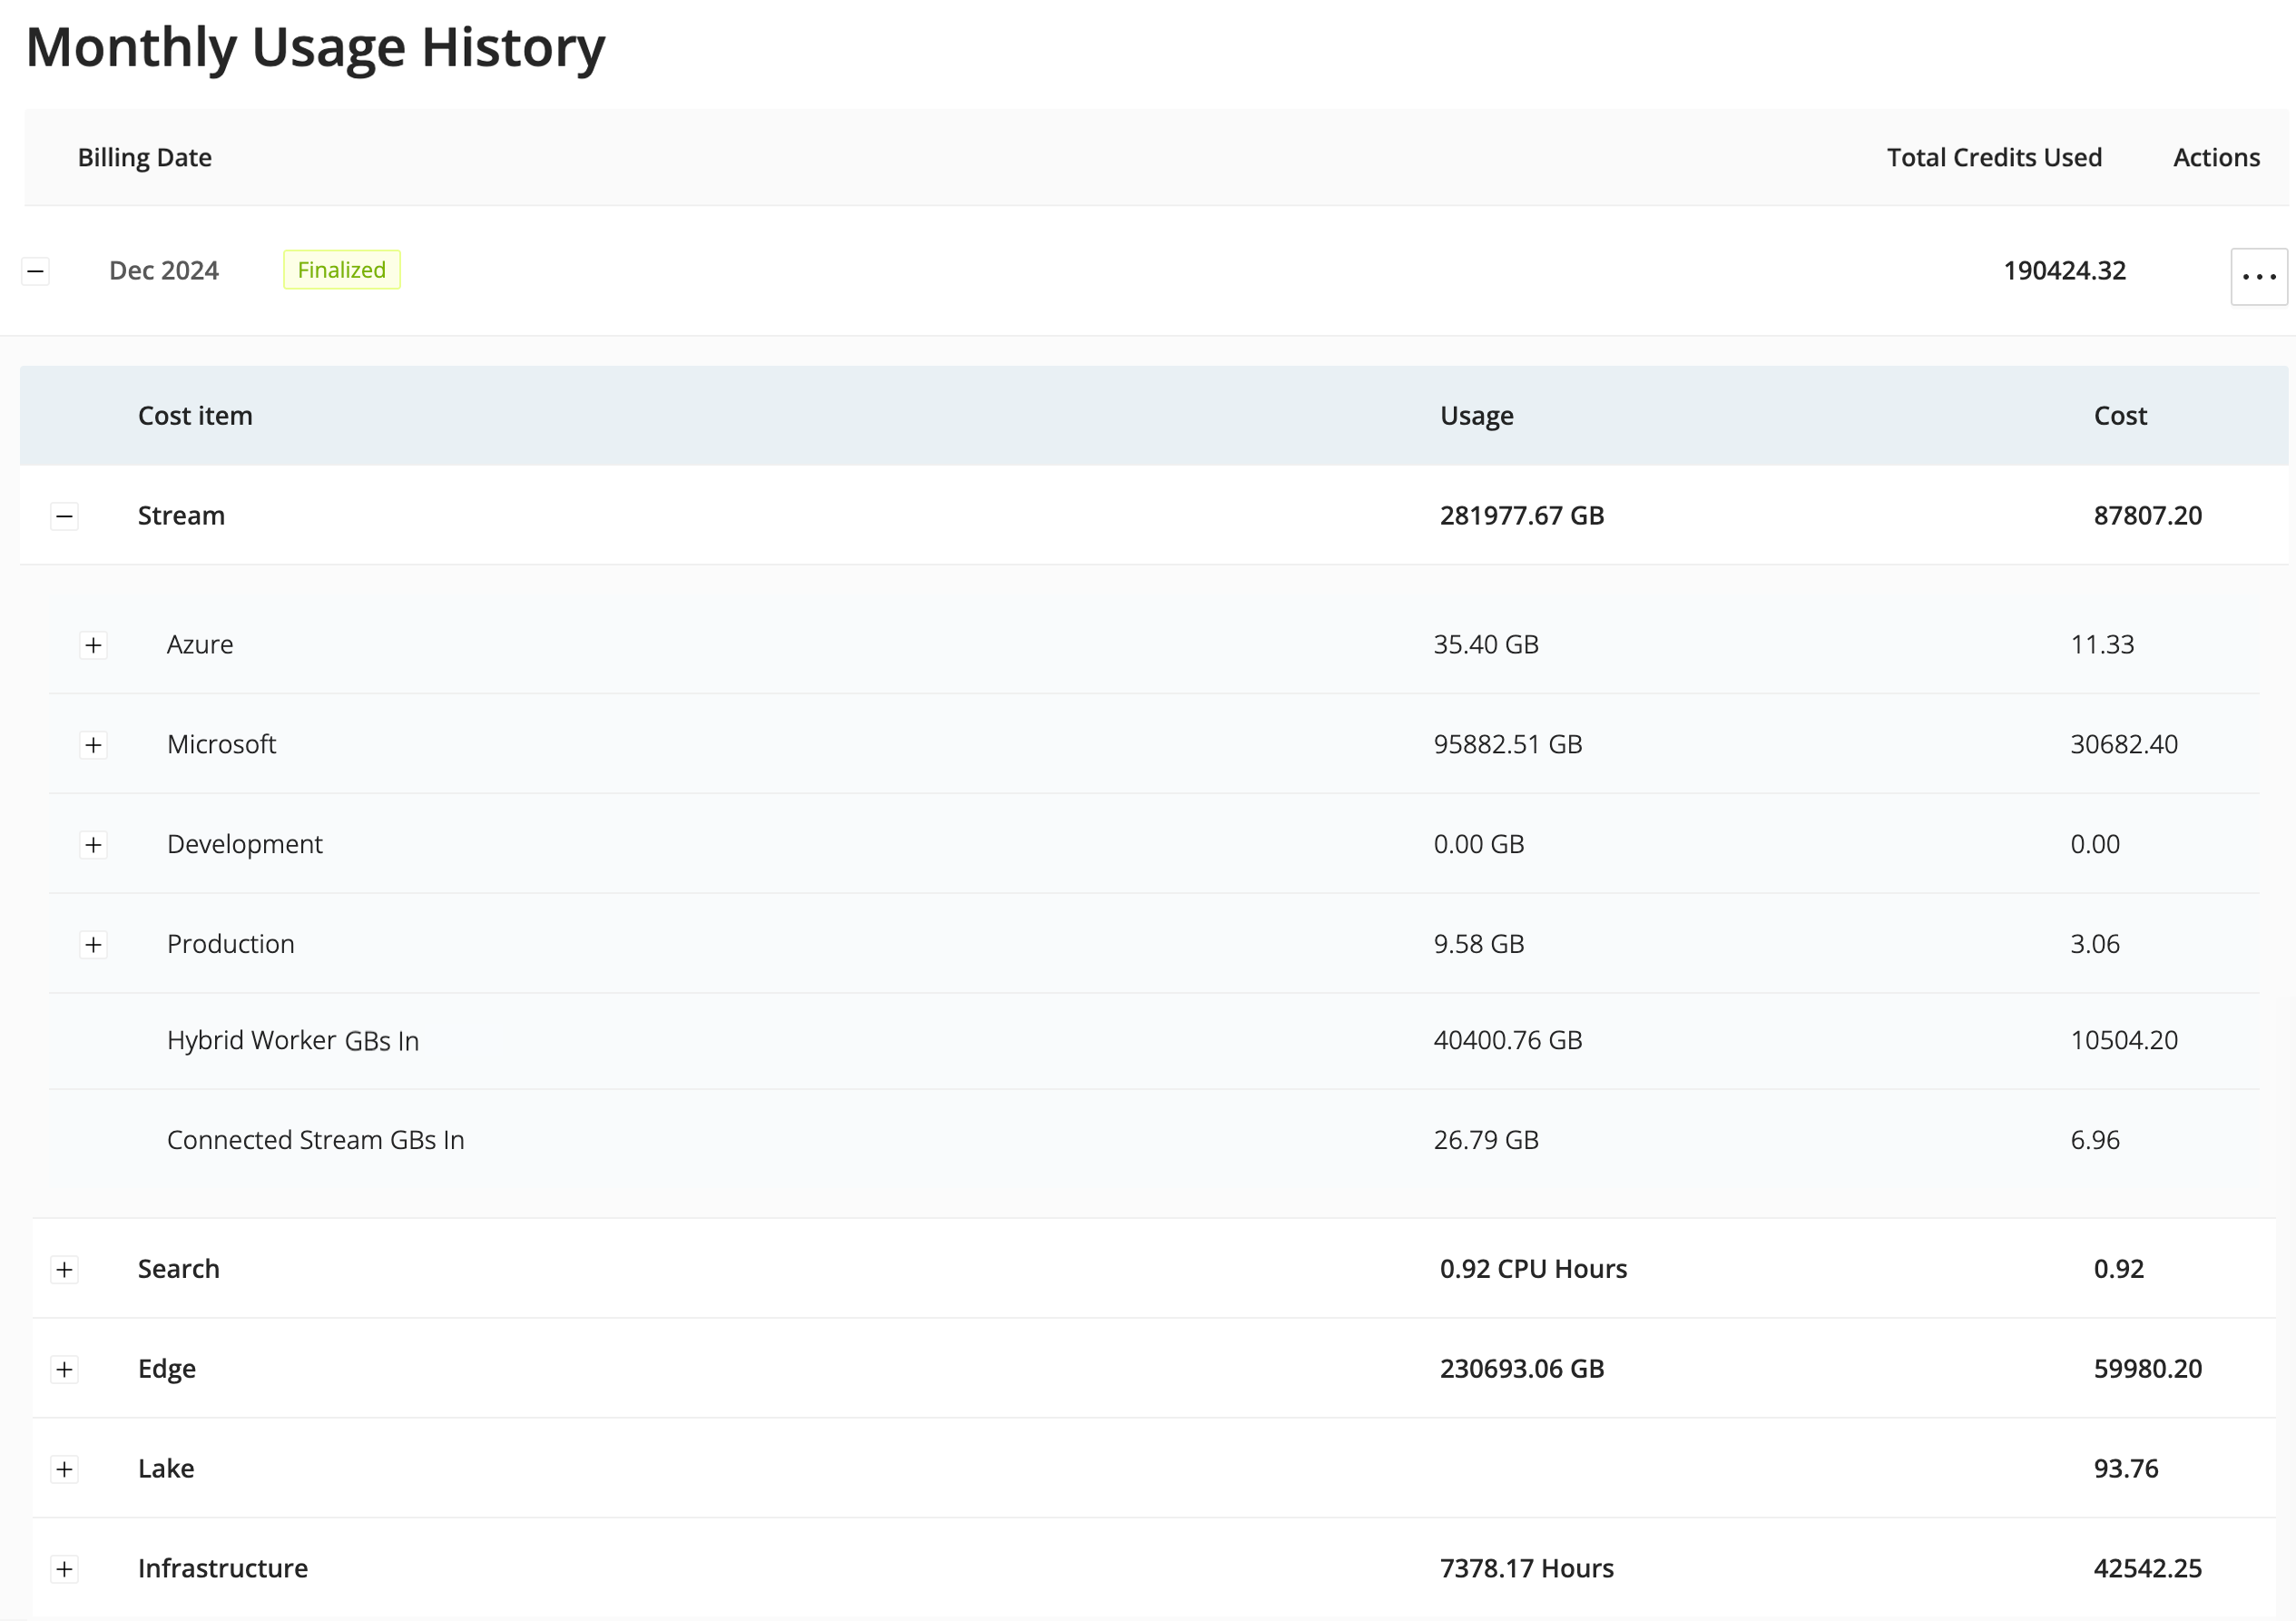Collapse the Dec 2024 billing row
Image resolution: width=2296 pixels, height=1621 pixels.
click(x=36, y=271)
